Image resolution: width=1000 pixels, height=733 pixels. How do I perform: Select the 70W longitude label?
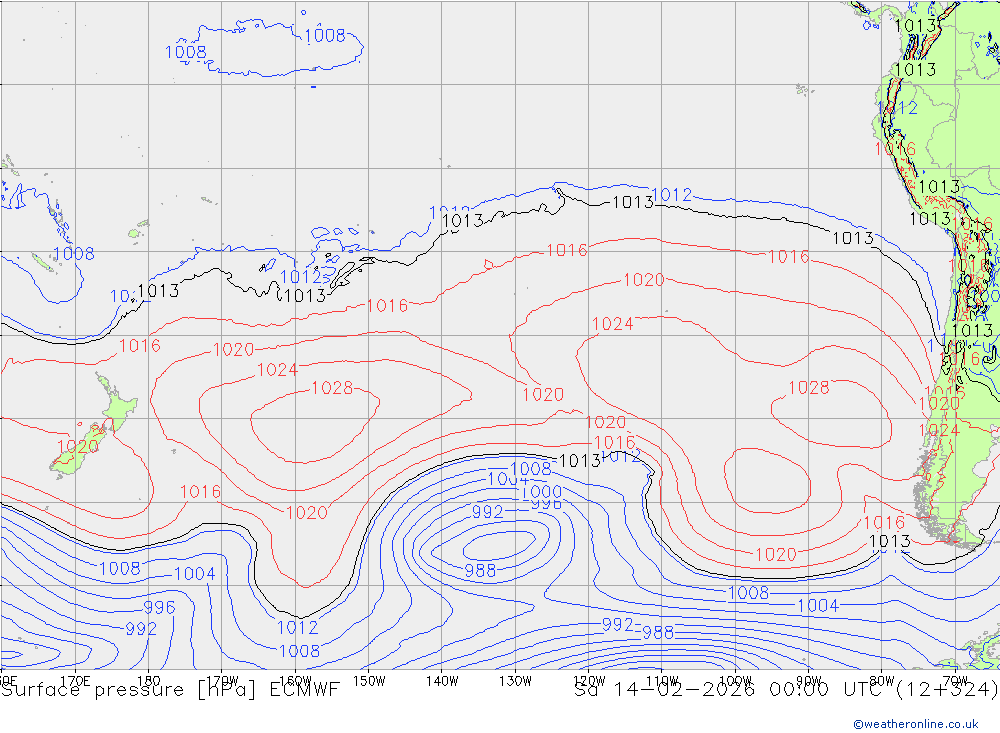[x=955, y=681]
